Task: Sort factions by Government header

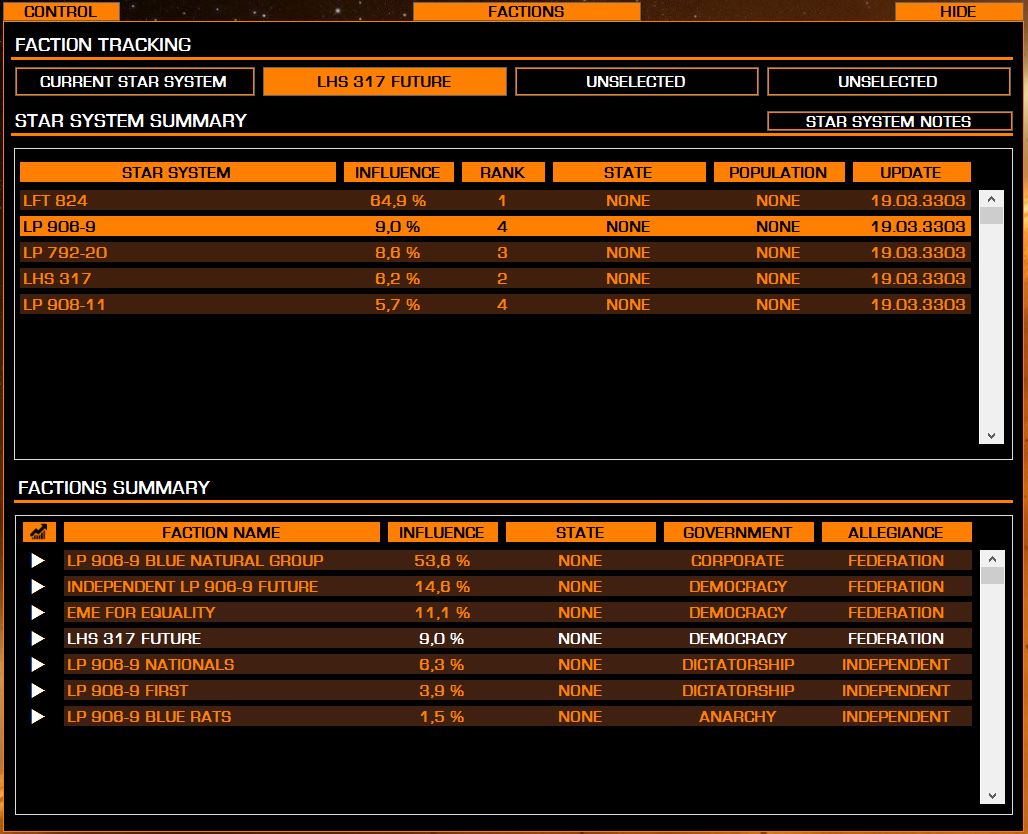Action: click(738, 532)
